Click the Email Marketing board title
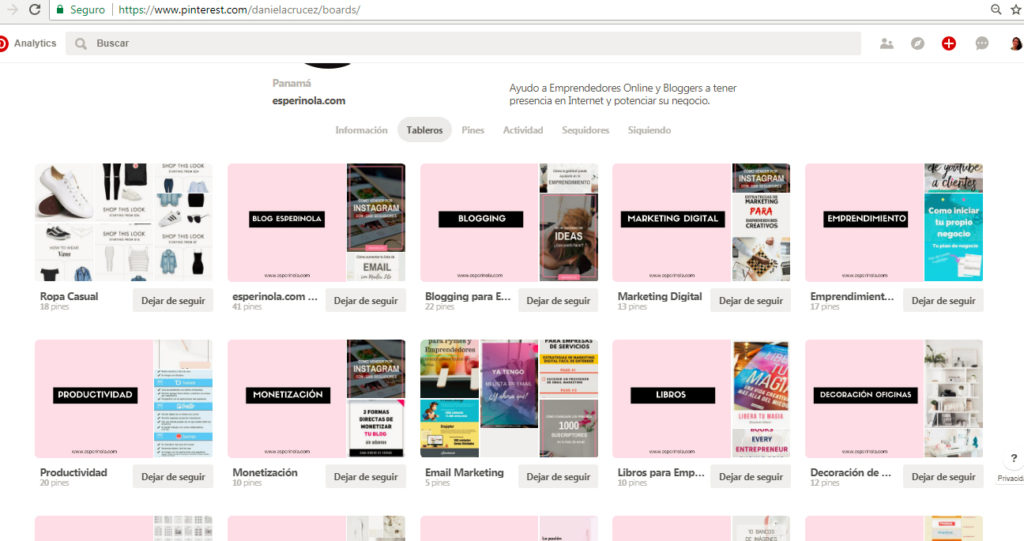Viewport: 1024px width, 541px height. click(464, 472)
